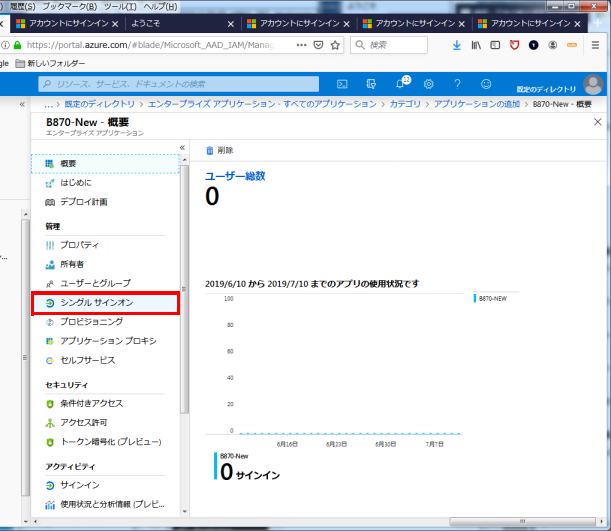Viewport: 611px width, 531px height.
Task: Click the orange extension icon in toolbar
Action: [572, 45]
